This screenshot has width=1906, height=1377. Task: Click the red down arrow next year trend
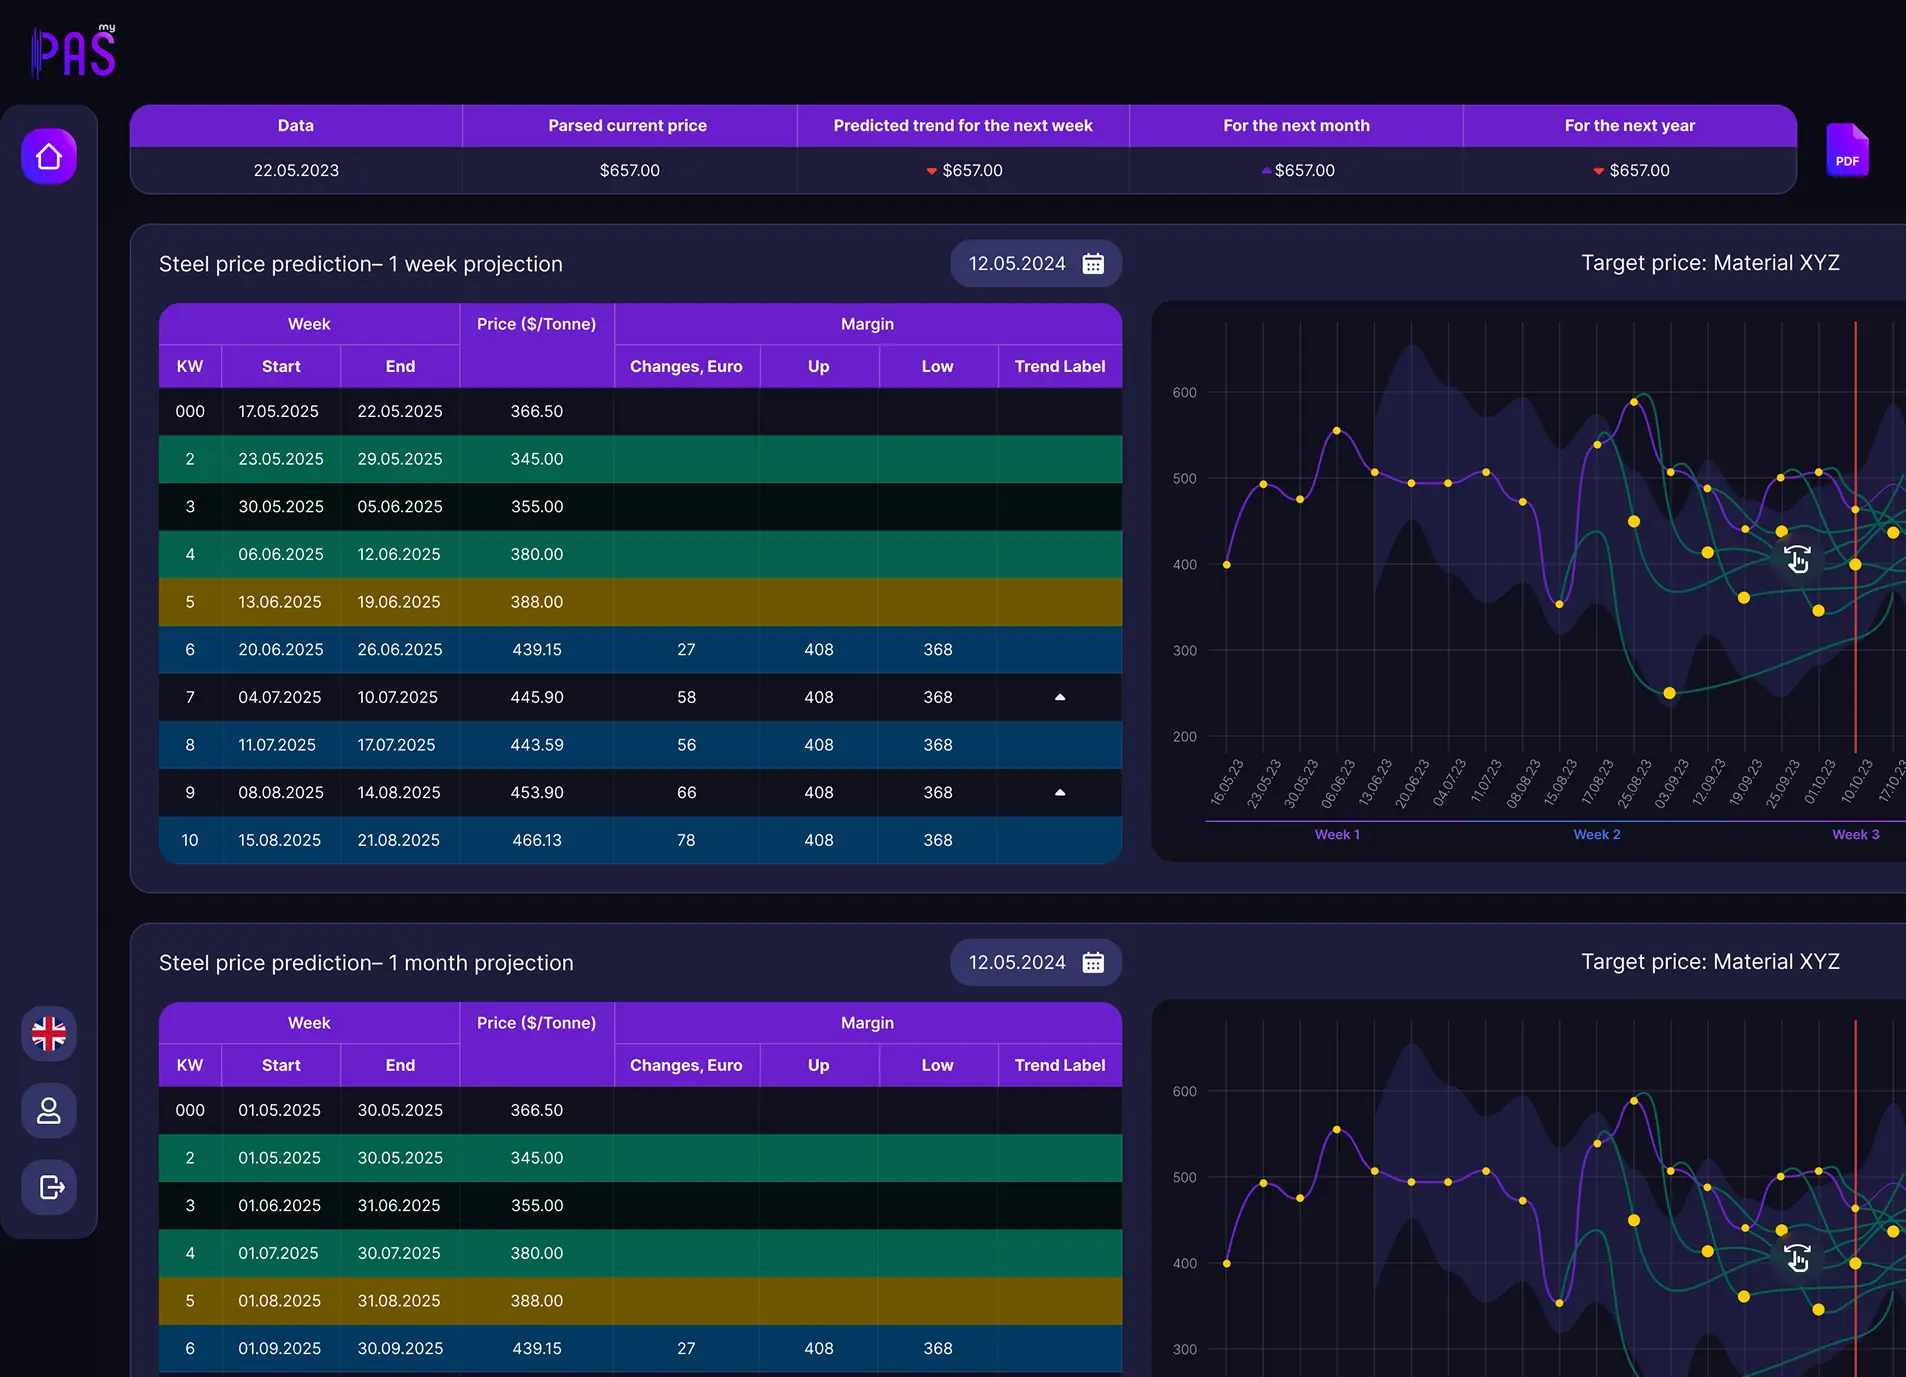(1598, 171)
